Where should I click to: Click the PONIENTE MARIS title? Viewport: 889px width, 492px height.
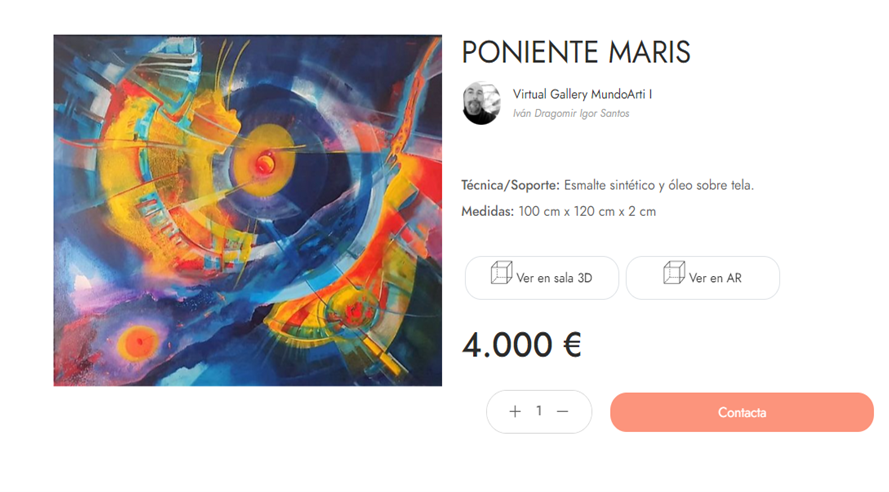(x=576, y=52)
